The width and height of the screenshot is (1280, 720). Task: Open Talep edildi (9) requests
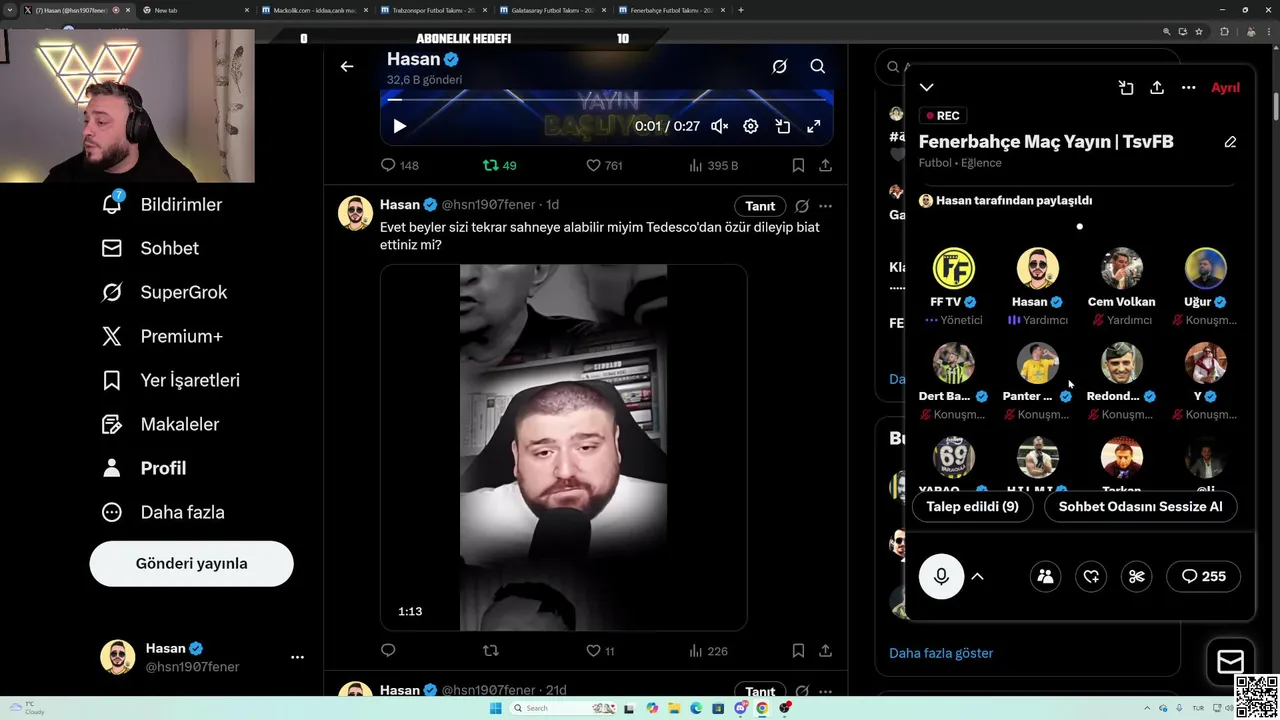tap(972, 507)
